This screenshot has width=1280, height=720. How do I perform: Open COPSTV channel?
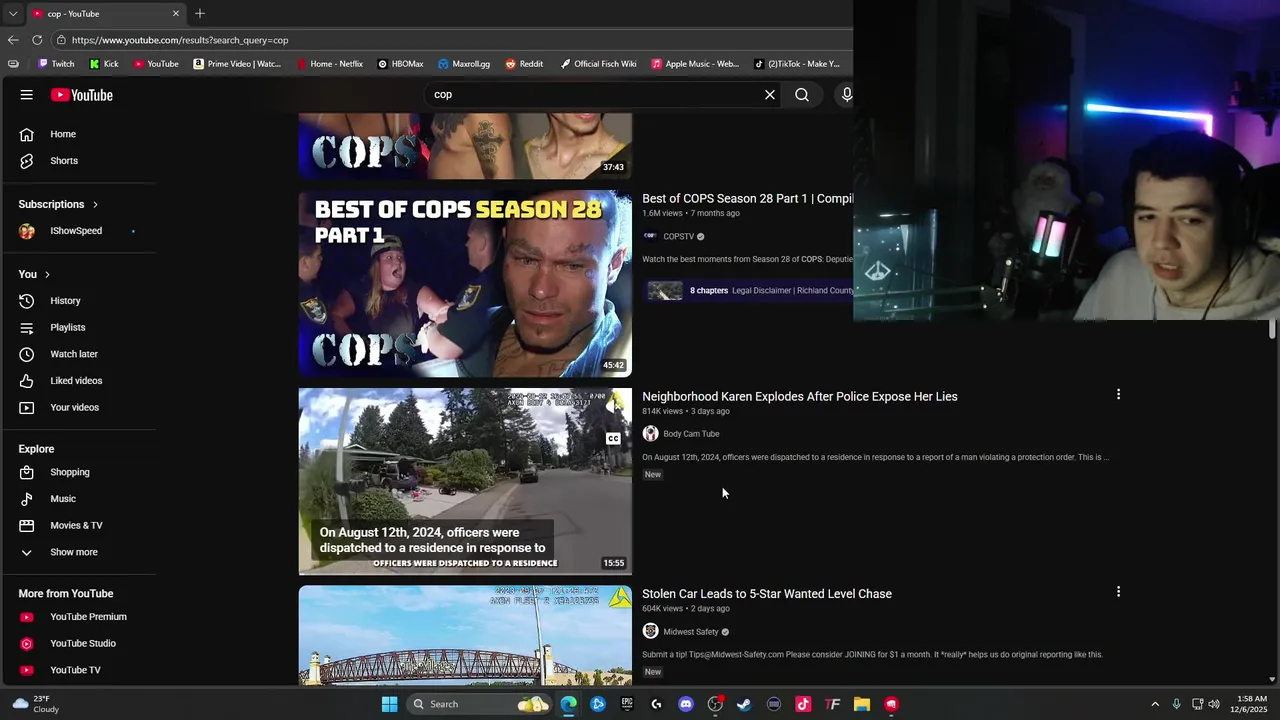tap(678, 237)
